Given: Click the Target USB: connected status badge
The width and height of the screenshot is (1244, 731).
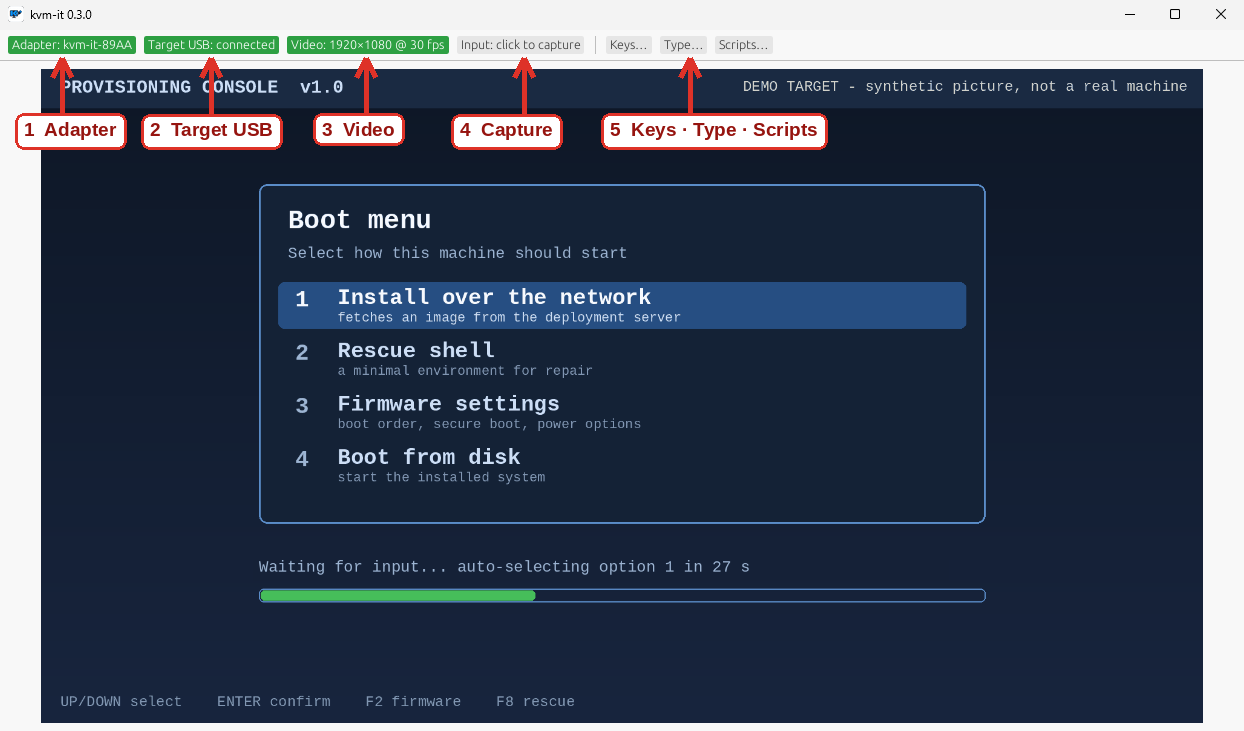Looking at the screenshot, I should (211, 45).
